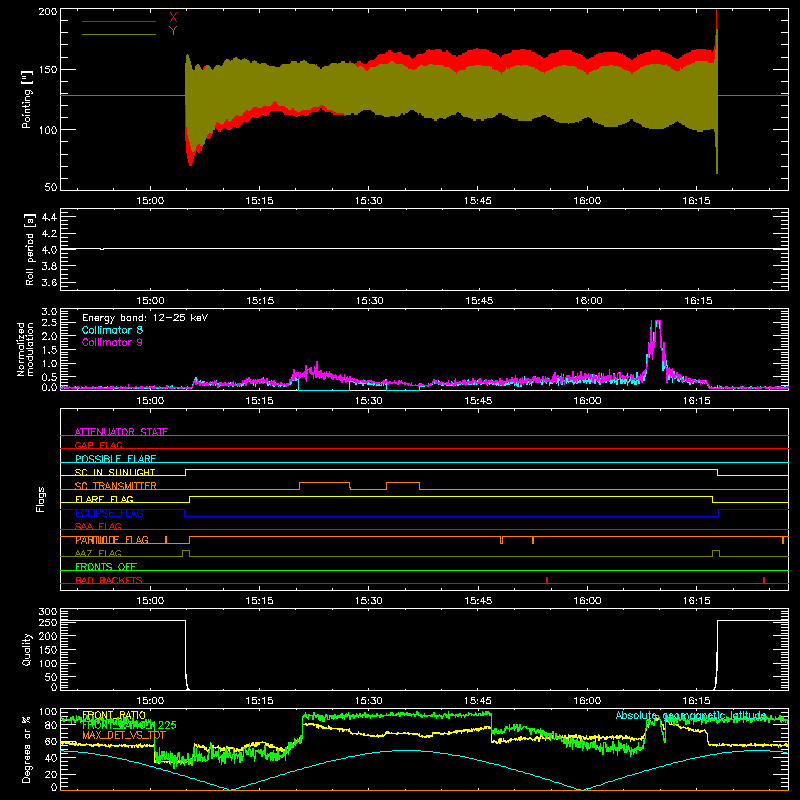Screen dimensions: 800x800
Task: Click the BAD_PACKETS spike near 15:55
Action: tap(547, 580)
